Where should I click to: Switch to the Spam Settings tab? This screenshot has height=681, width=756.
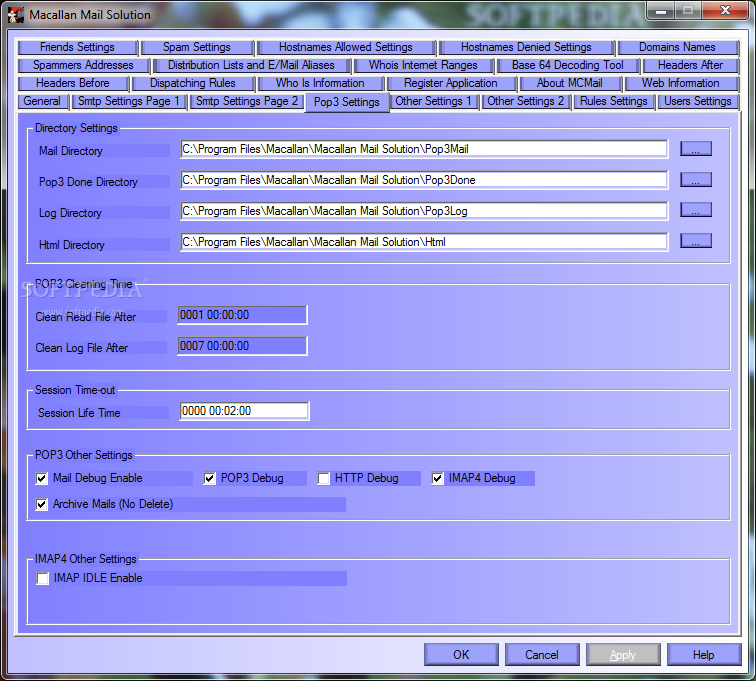tap(197, 47)
